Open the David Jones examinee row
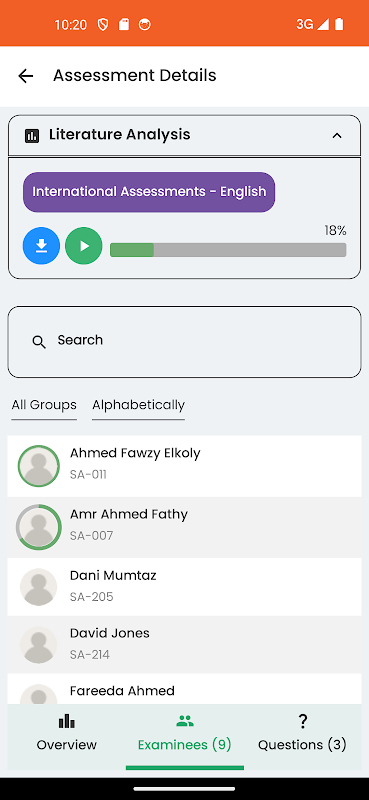Screen dimensions: 369x800 pyautogui.click(x=184, y=644)
